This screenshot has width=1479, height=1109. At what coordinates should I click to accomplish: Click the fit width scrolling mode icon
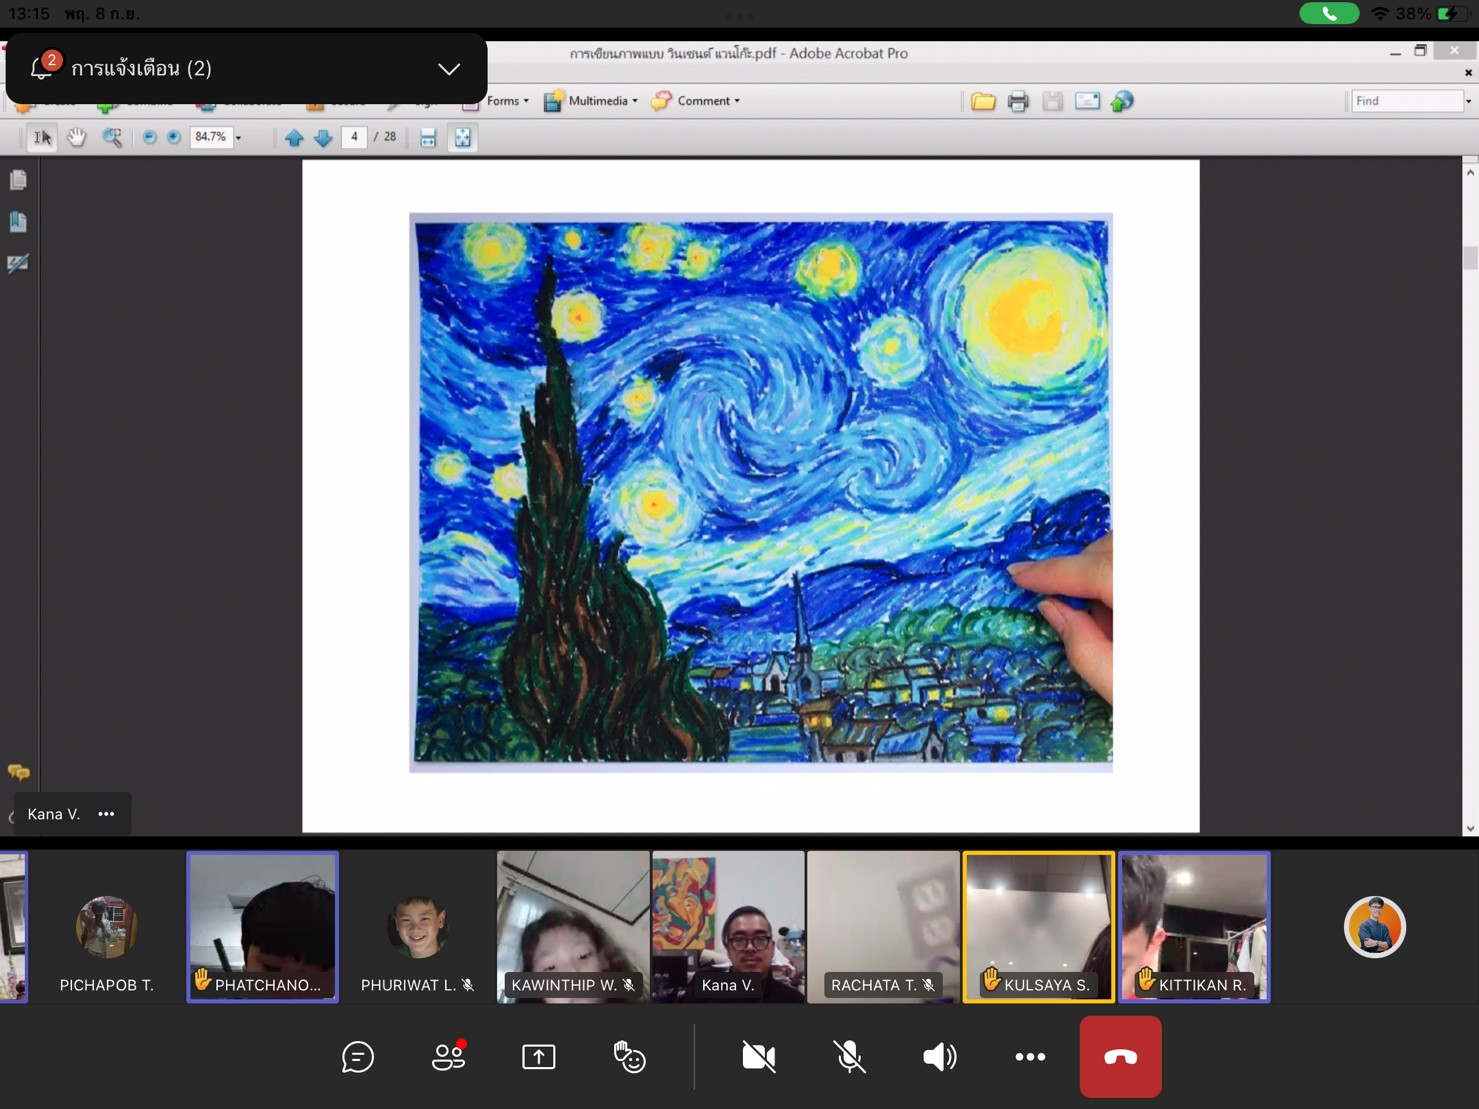428,138
